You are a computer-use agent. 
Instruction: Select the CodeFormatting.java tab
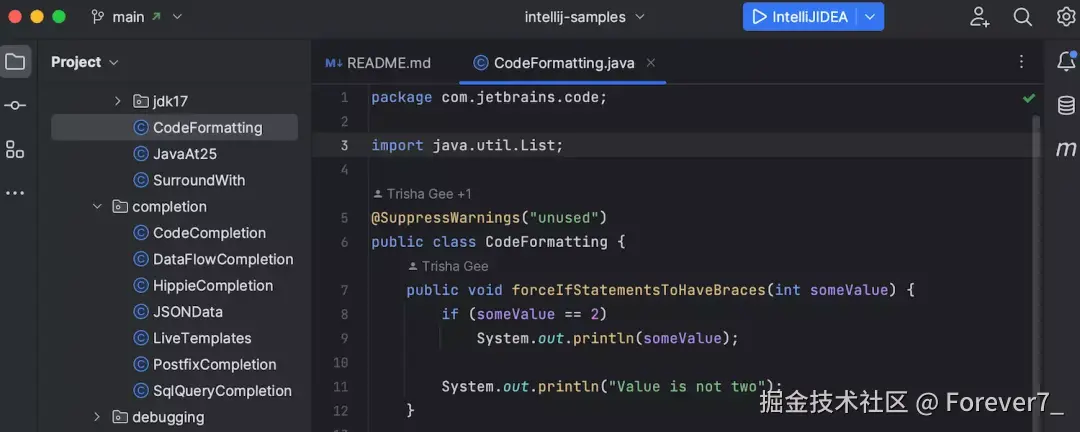click(563, 63)
